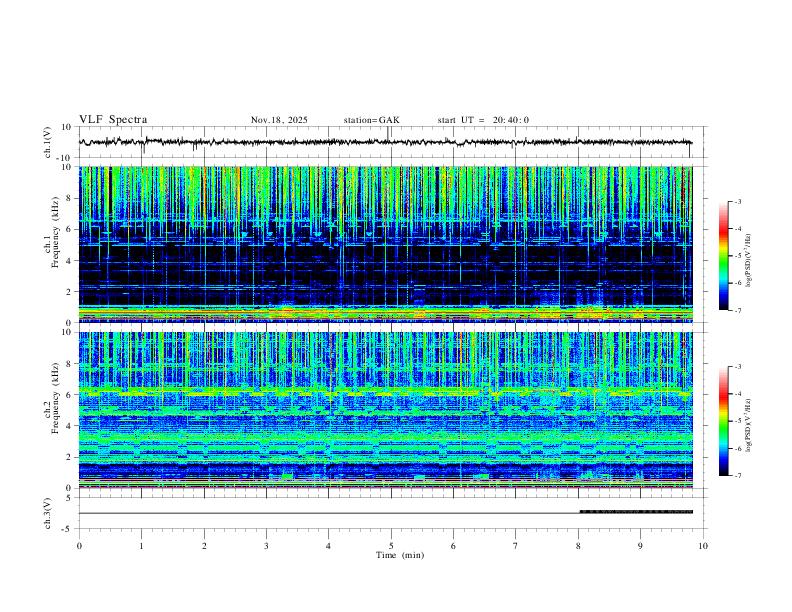Click the '-7' label on upper colorbar

pos(737,310)
